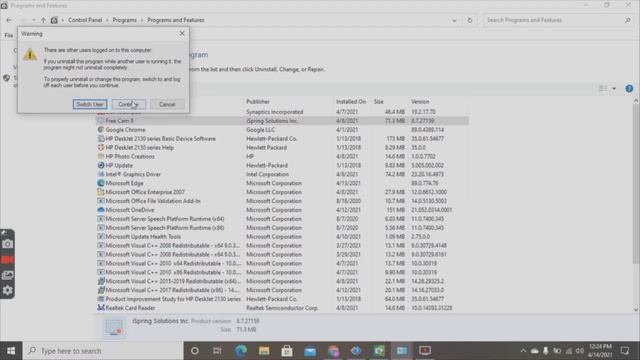Sort by Publisher column header

coord(258,102)
